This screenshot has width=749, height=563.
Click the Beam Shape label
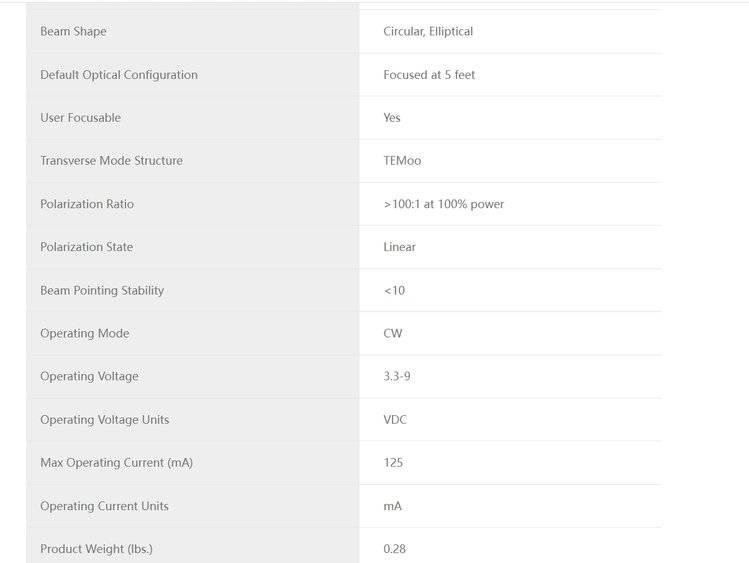coord(73,32)
